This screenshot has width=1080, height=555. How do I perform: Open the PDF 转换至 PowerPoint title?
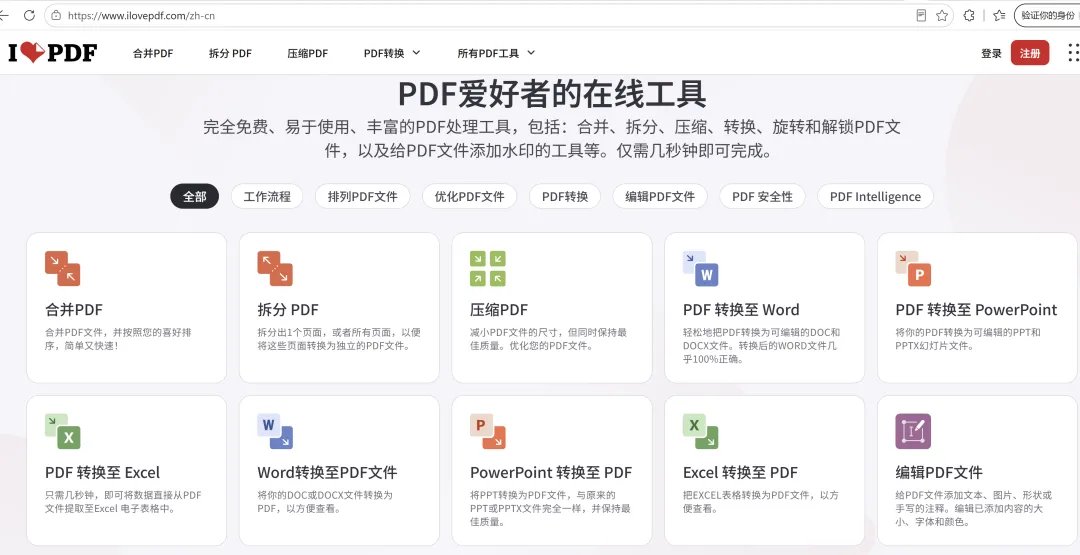pyautogui.click(x=976, y=310)
